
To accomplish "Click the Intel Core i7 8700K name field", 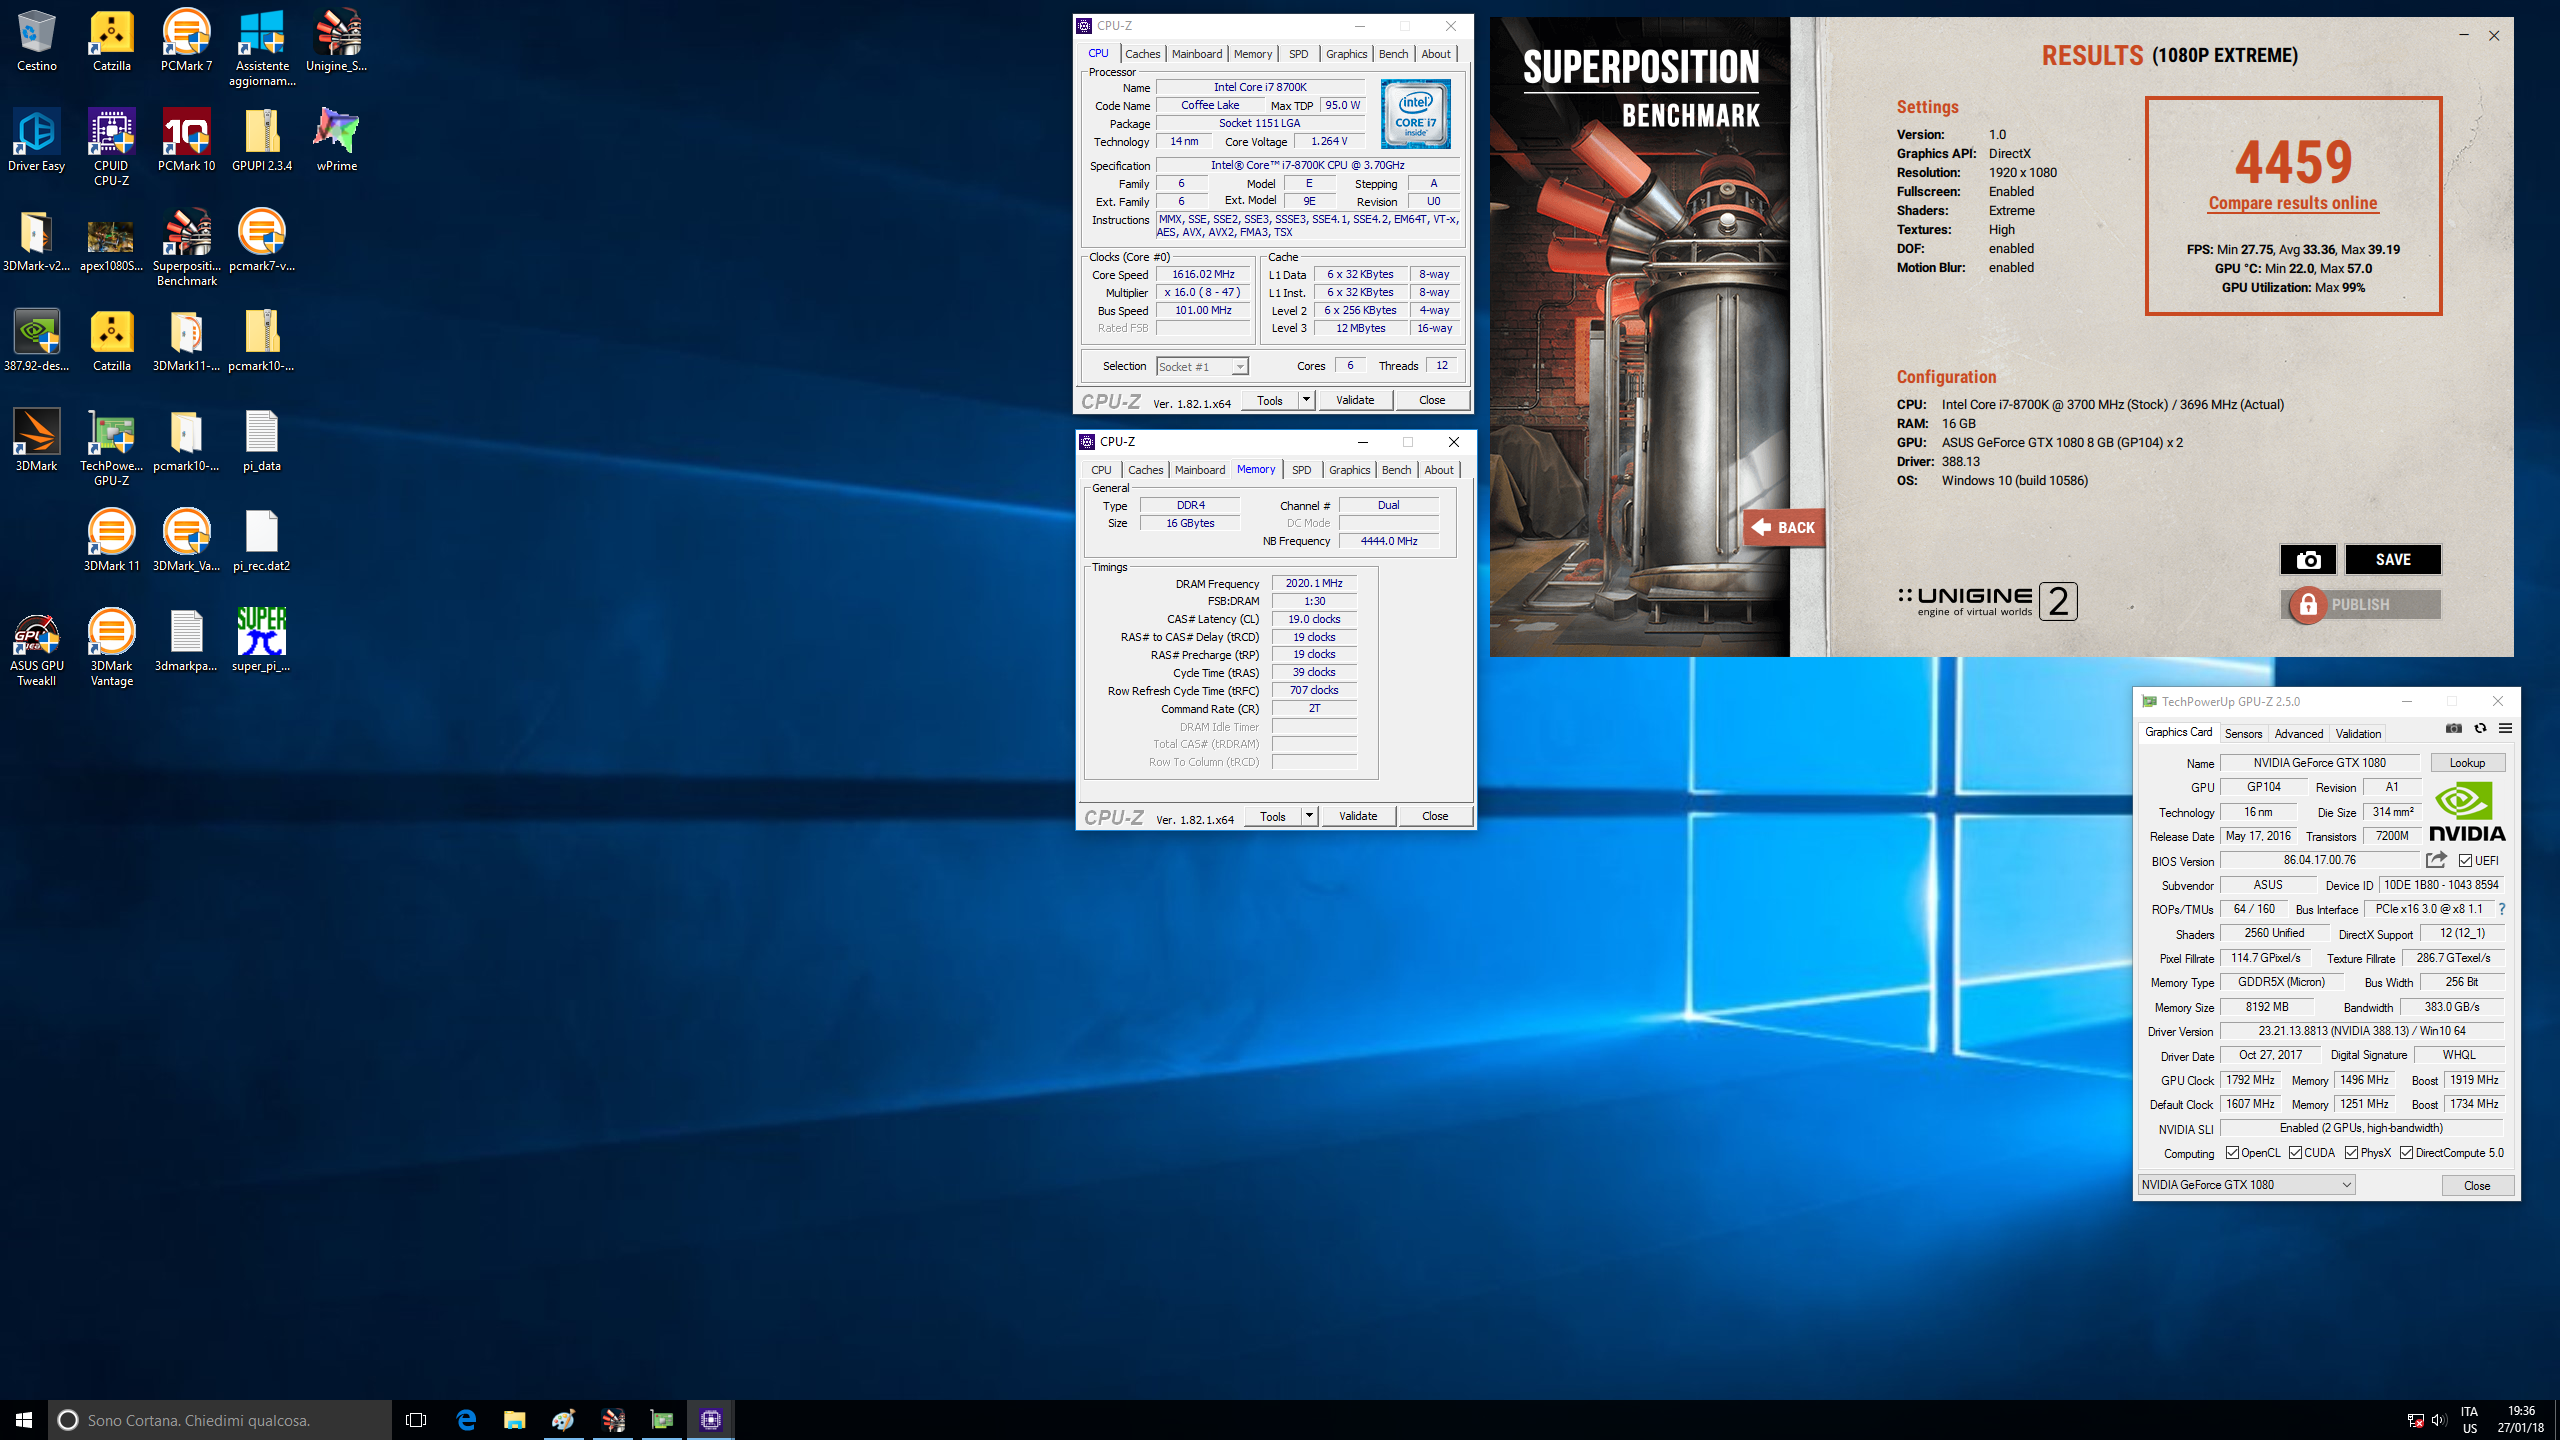I will click(x=1259, y=87).
